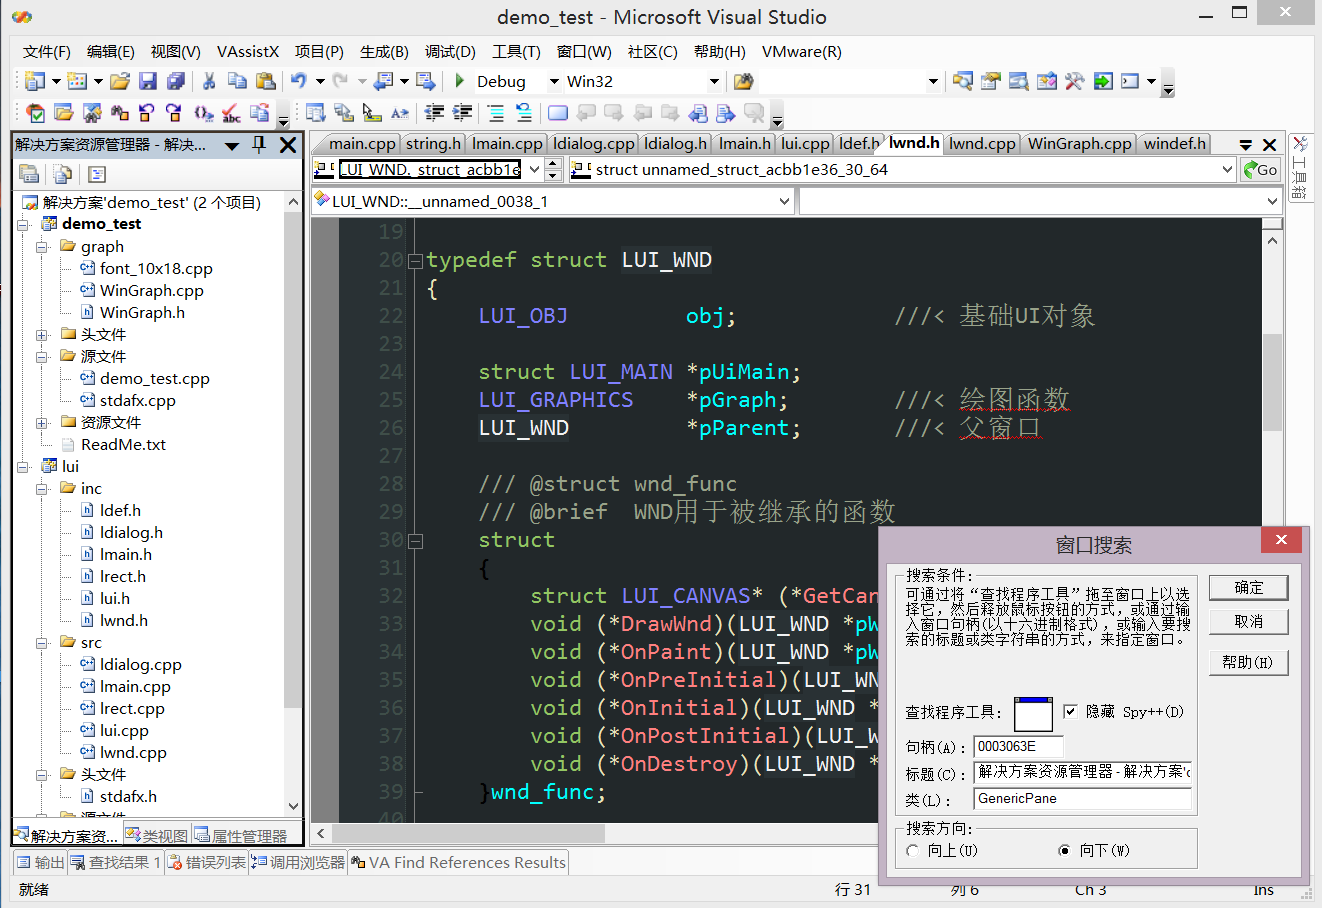This screenshot has width=1322, height=908.
Task: Click the 句柄(A) handle input field
Action: coord(1018,746)
